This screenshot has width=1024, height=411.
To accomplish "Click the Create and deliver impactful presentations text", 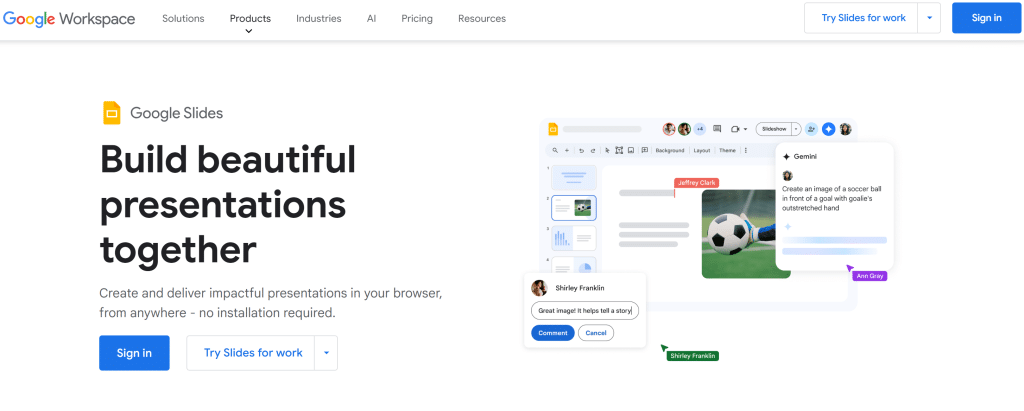I will [x=271, y=303].
